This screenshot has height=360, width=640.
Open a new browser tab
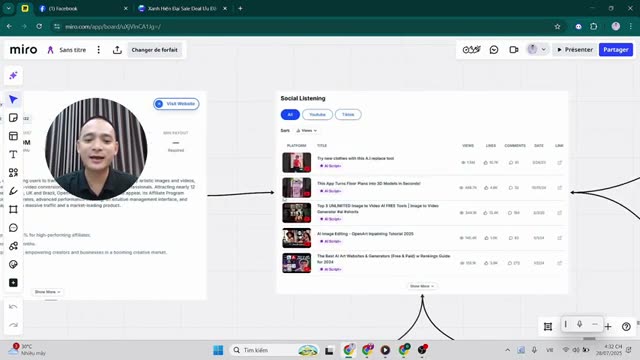[240, 9]
